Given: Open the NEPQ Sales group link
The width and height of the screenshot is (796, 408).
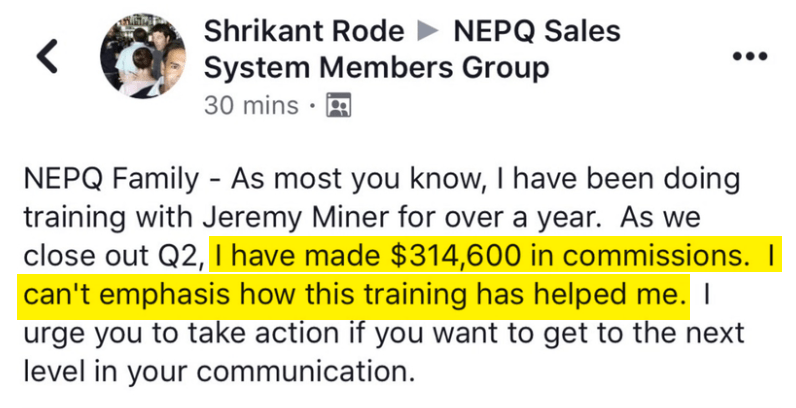Looking at the screenshot, I should tap(537, 31).
